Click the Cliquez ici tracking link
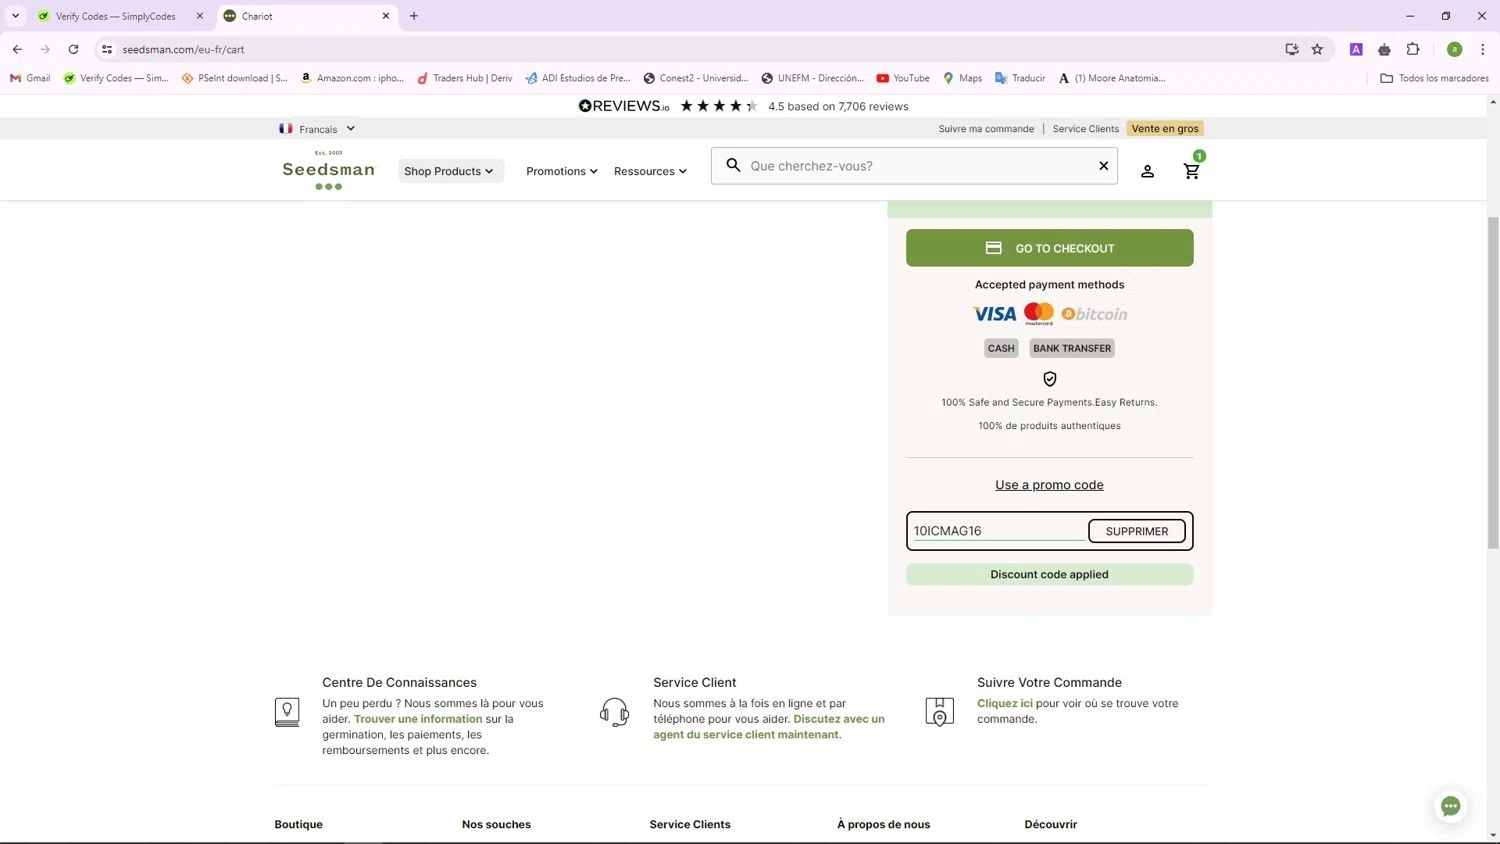 pos(1004,703)
